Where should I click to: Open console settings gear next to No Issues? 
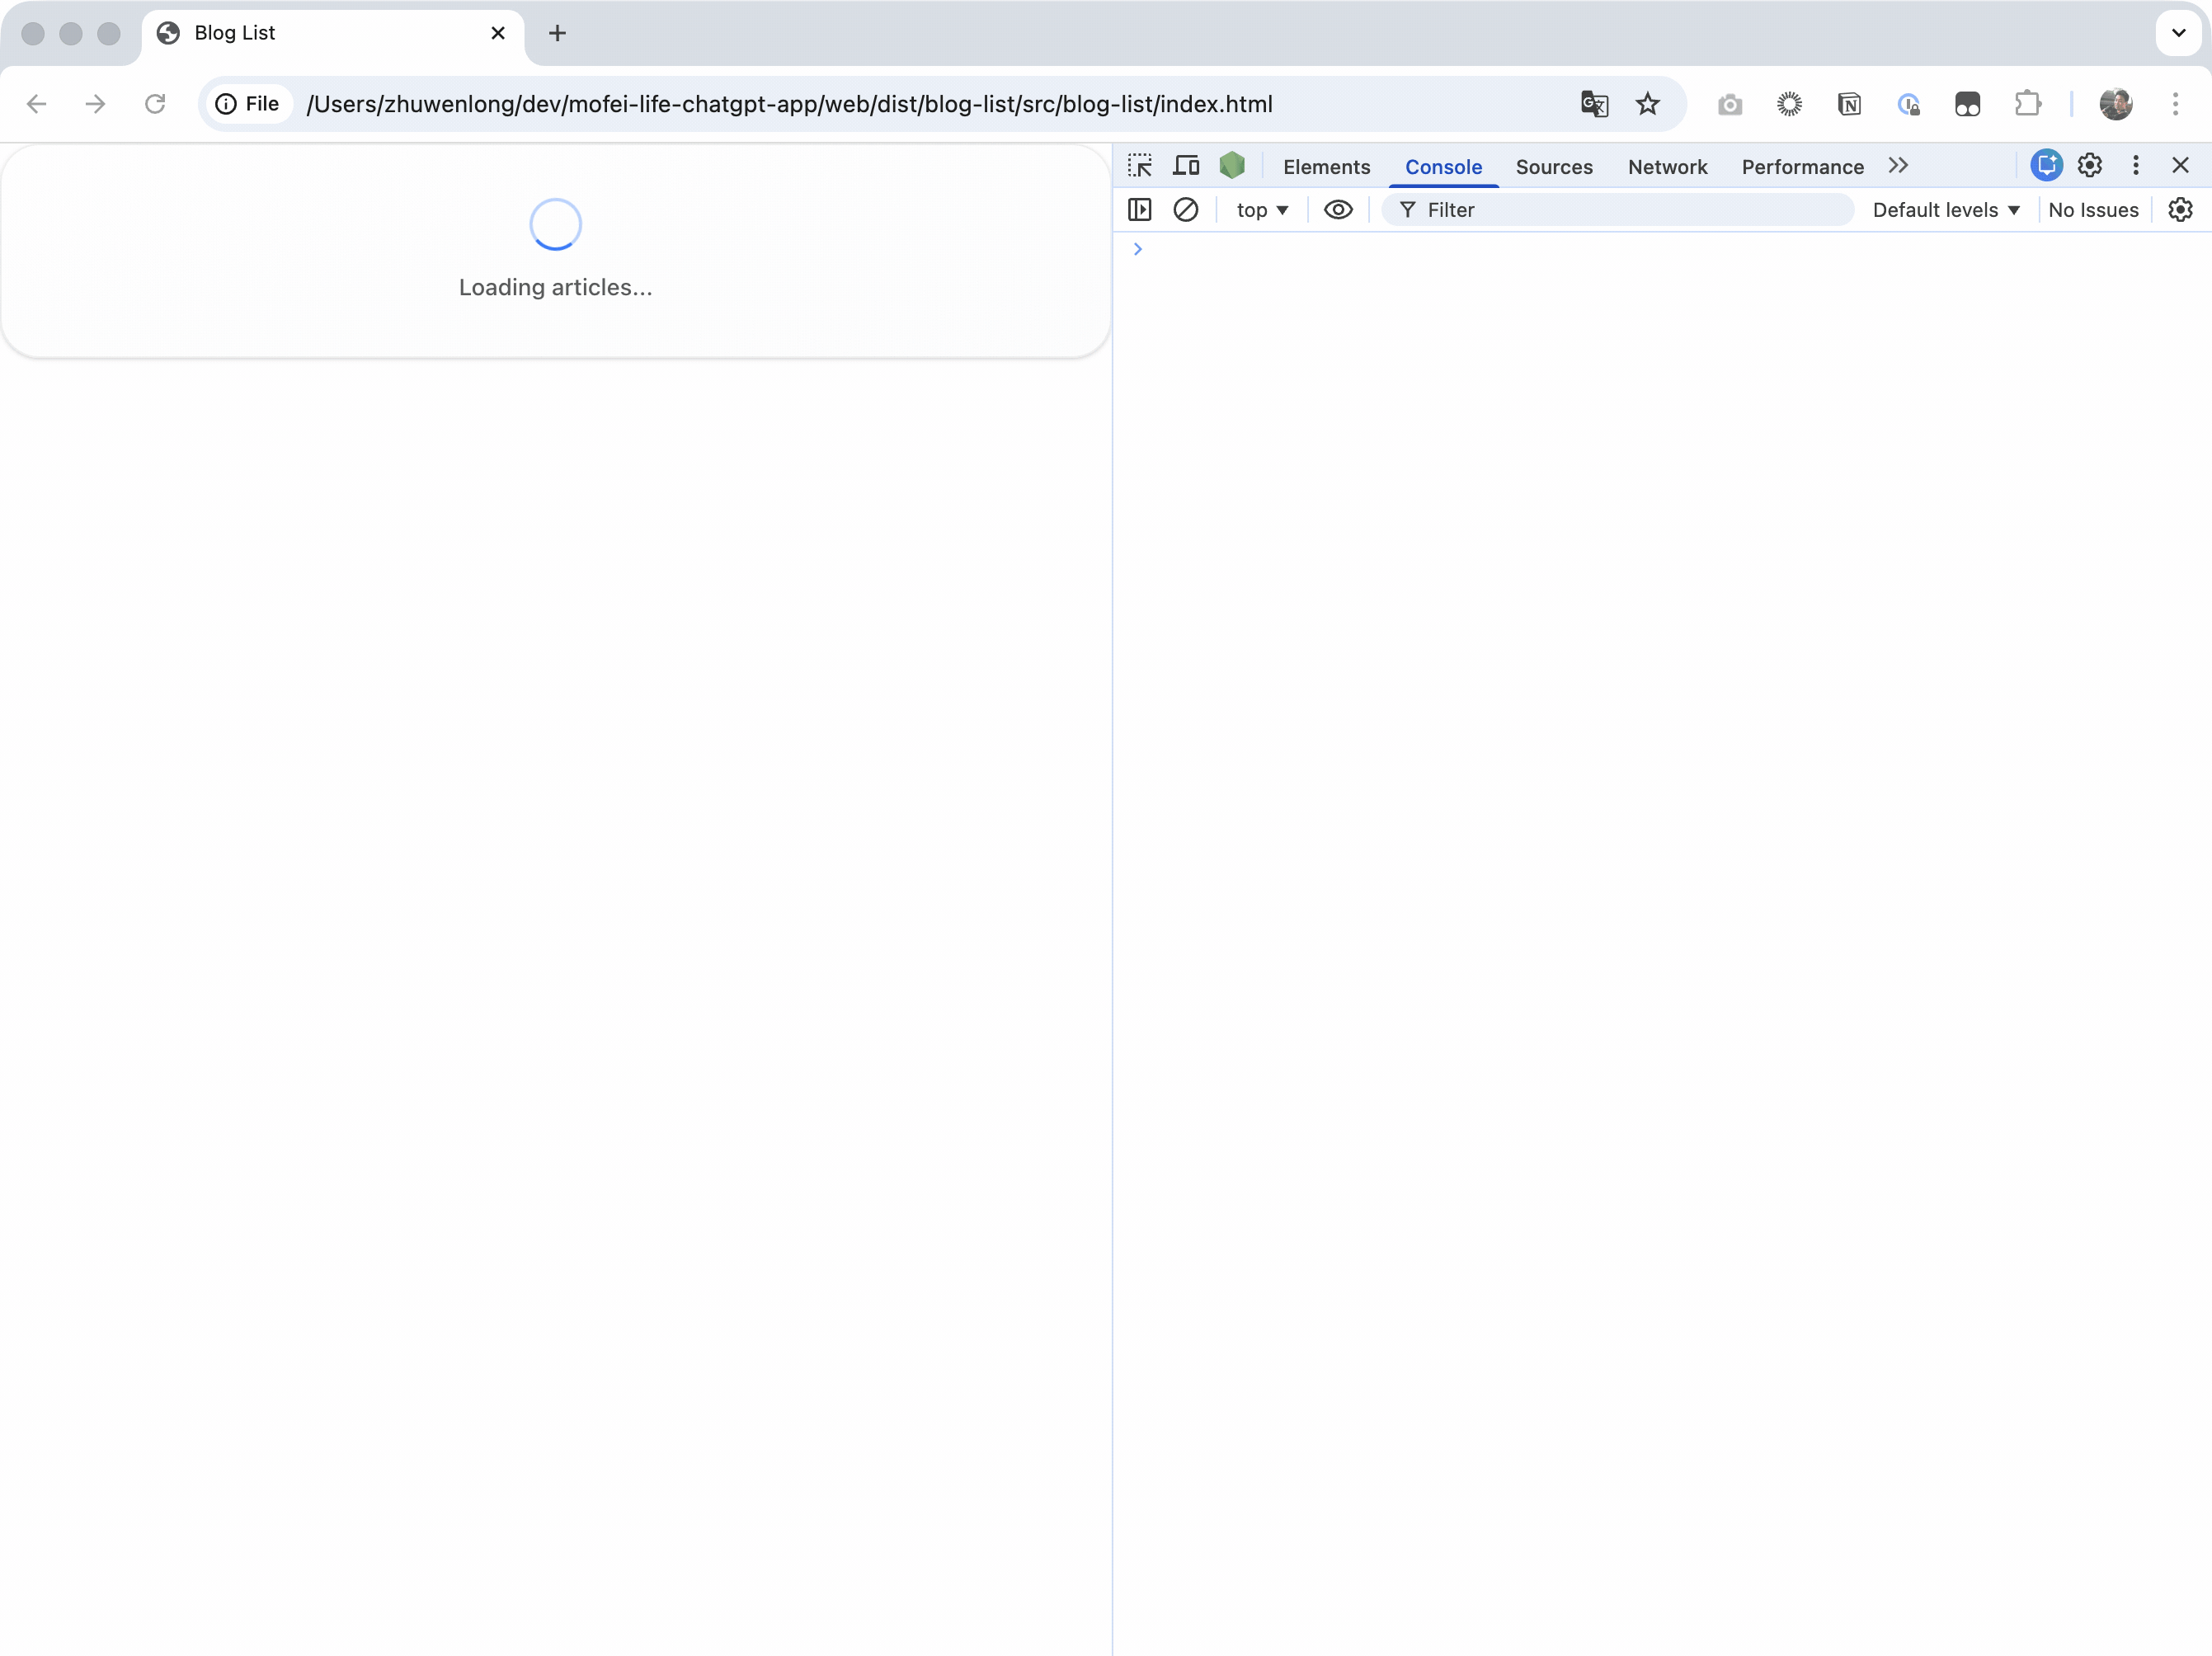tap(2181, 210)
